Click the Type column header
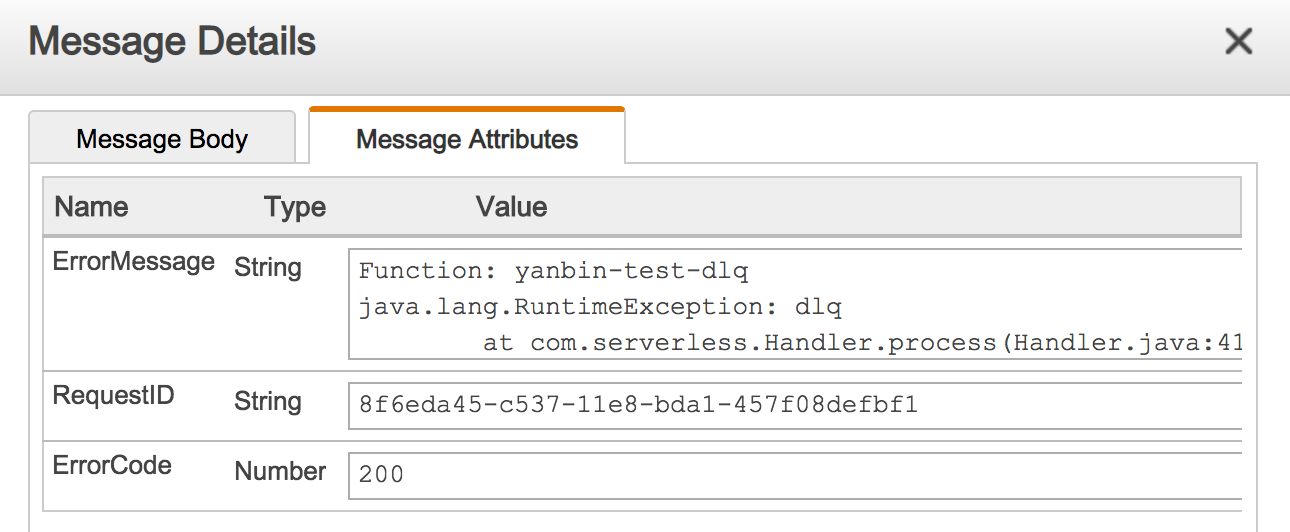The height and width of the screenshot is (532, 1290). tap(295, 207)
